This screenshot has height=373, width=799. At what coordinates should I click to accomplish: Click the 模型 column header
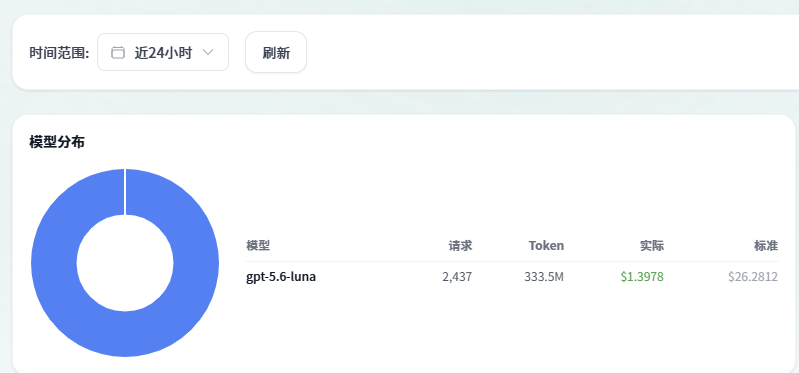[x=258, y=246]
